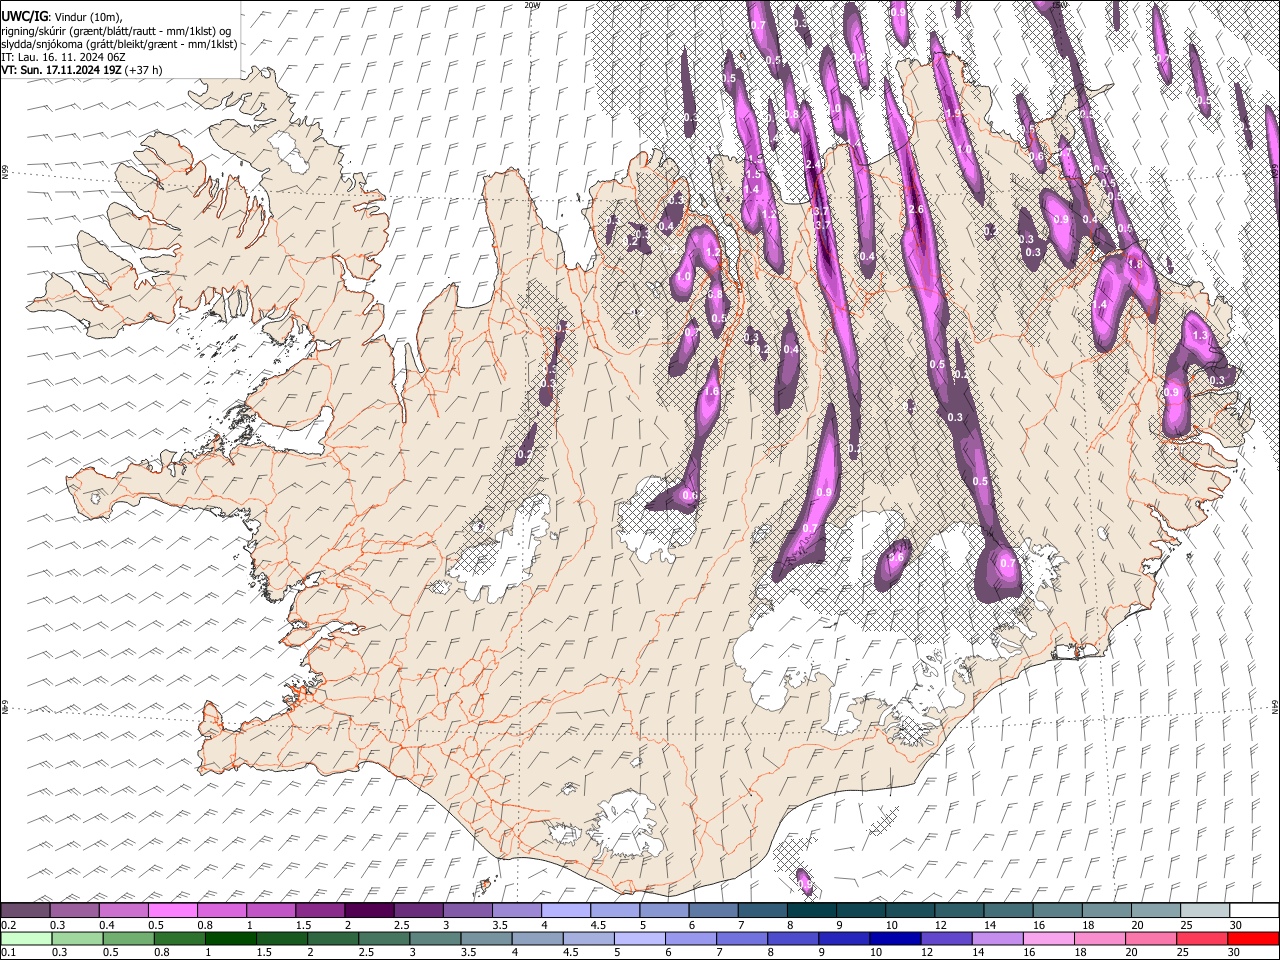This screenshot has width=1280, height=960.
Task: Click the '20W' longitude label at the top edge
Action: click(x=533, y=5)
